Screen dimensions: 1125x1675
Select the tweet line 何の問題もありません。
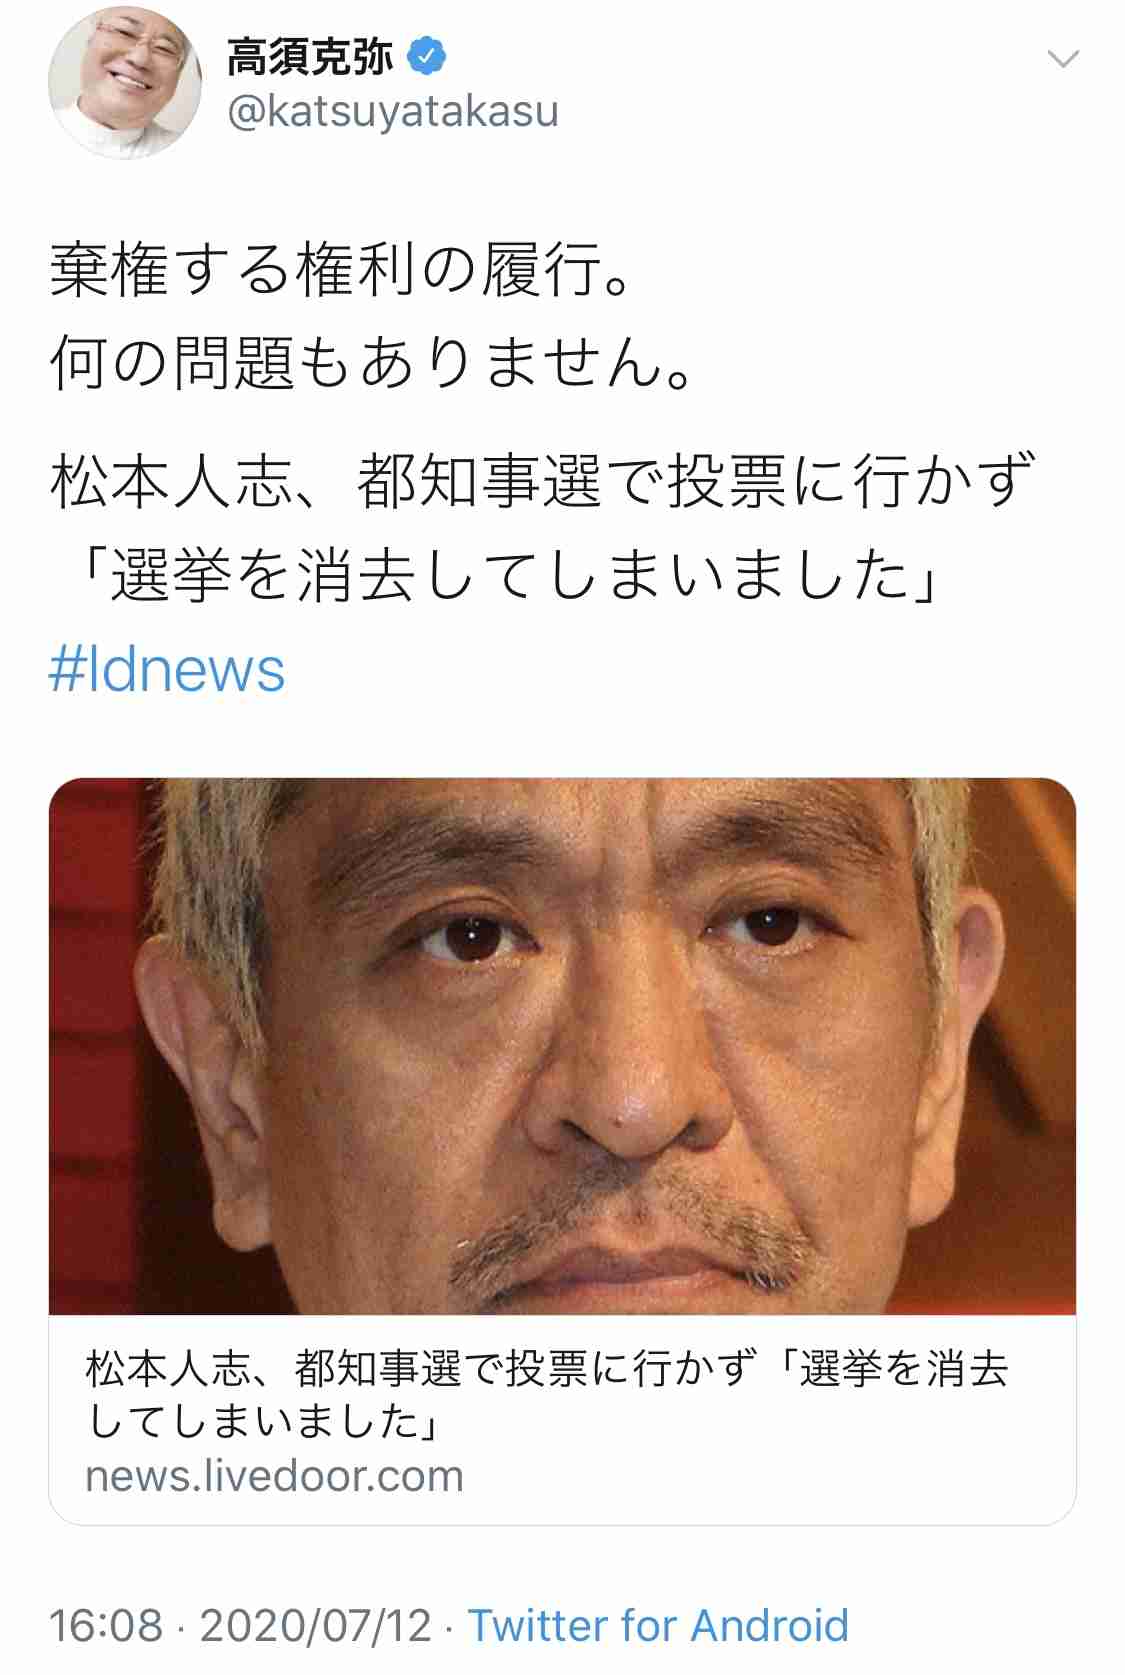pos(372,362)
